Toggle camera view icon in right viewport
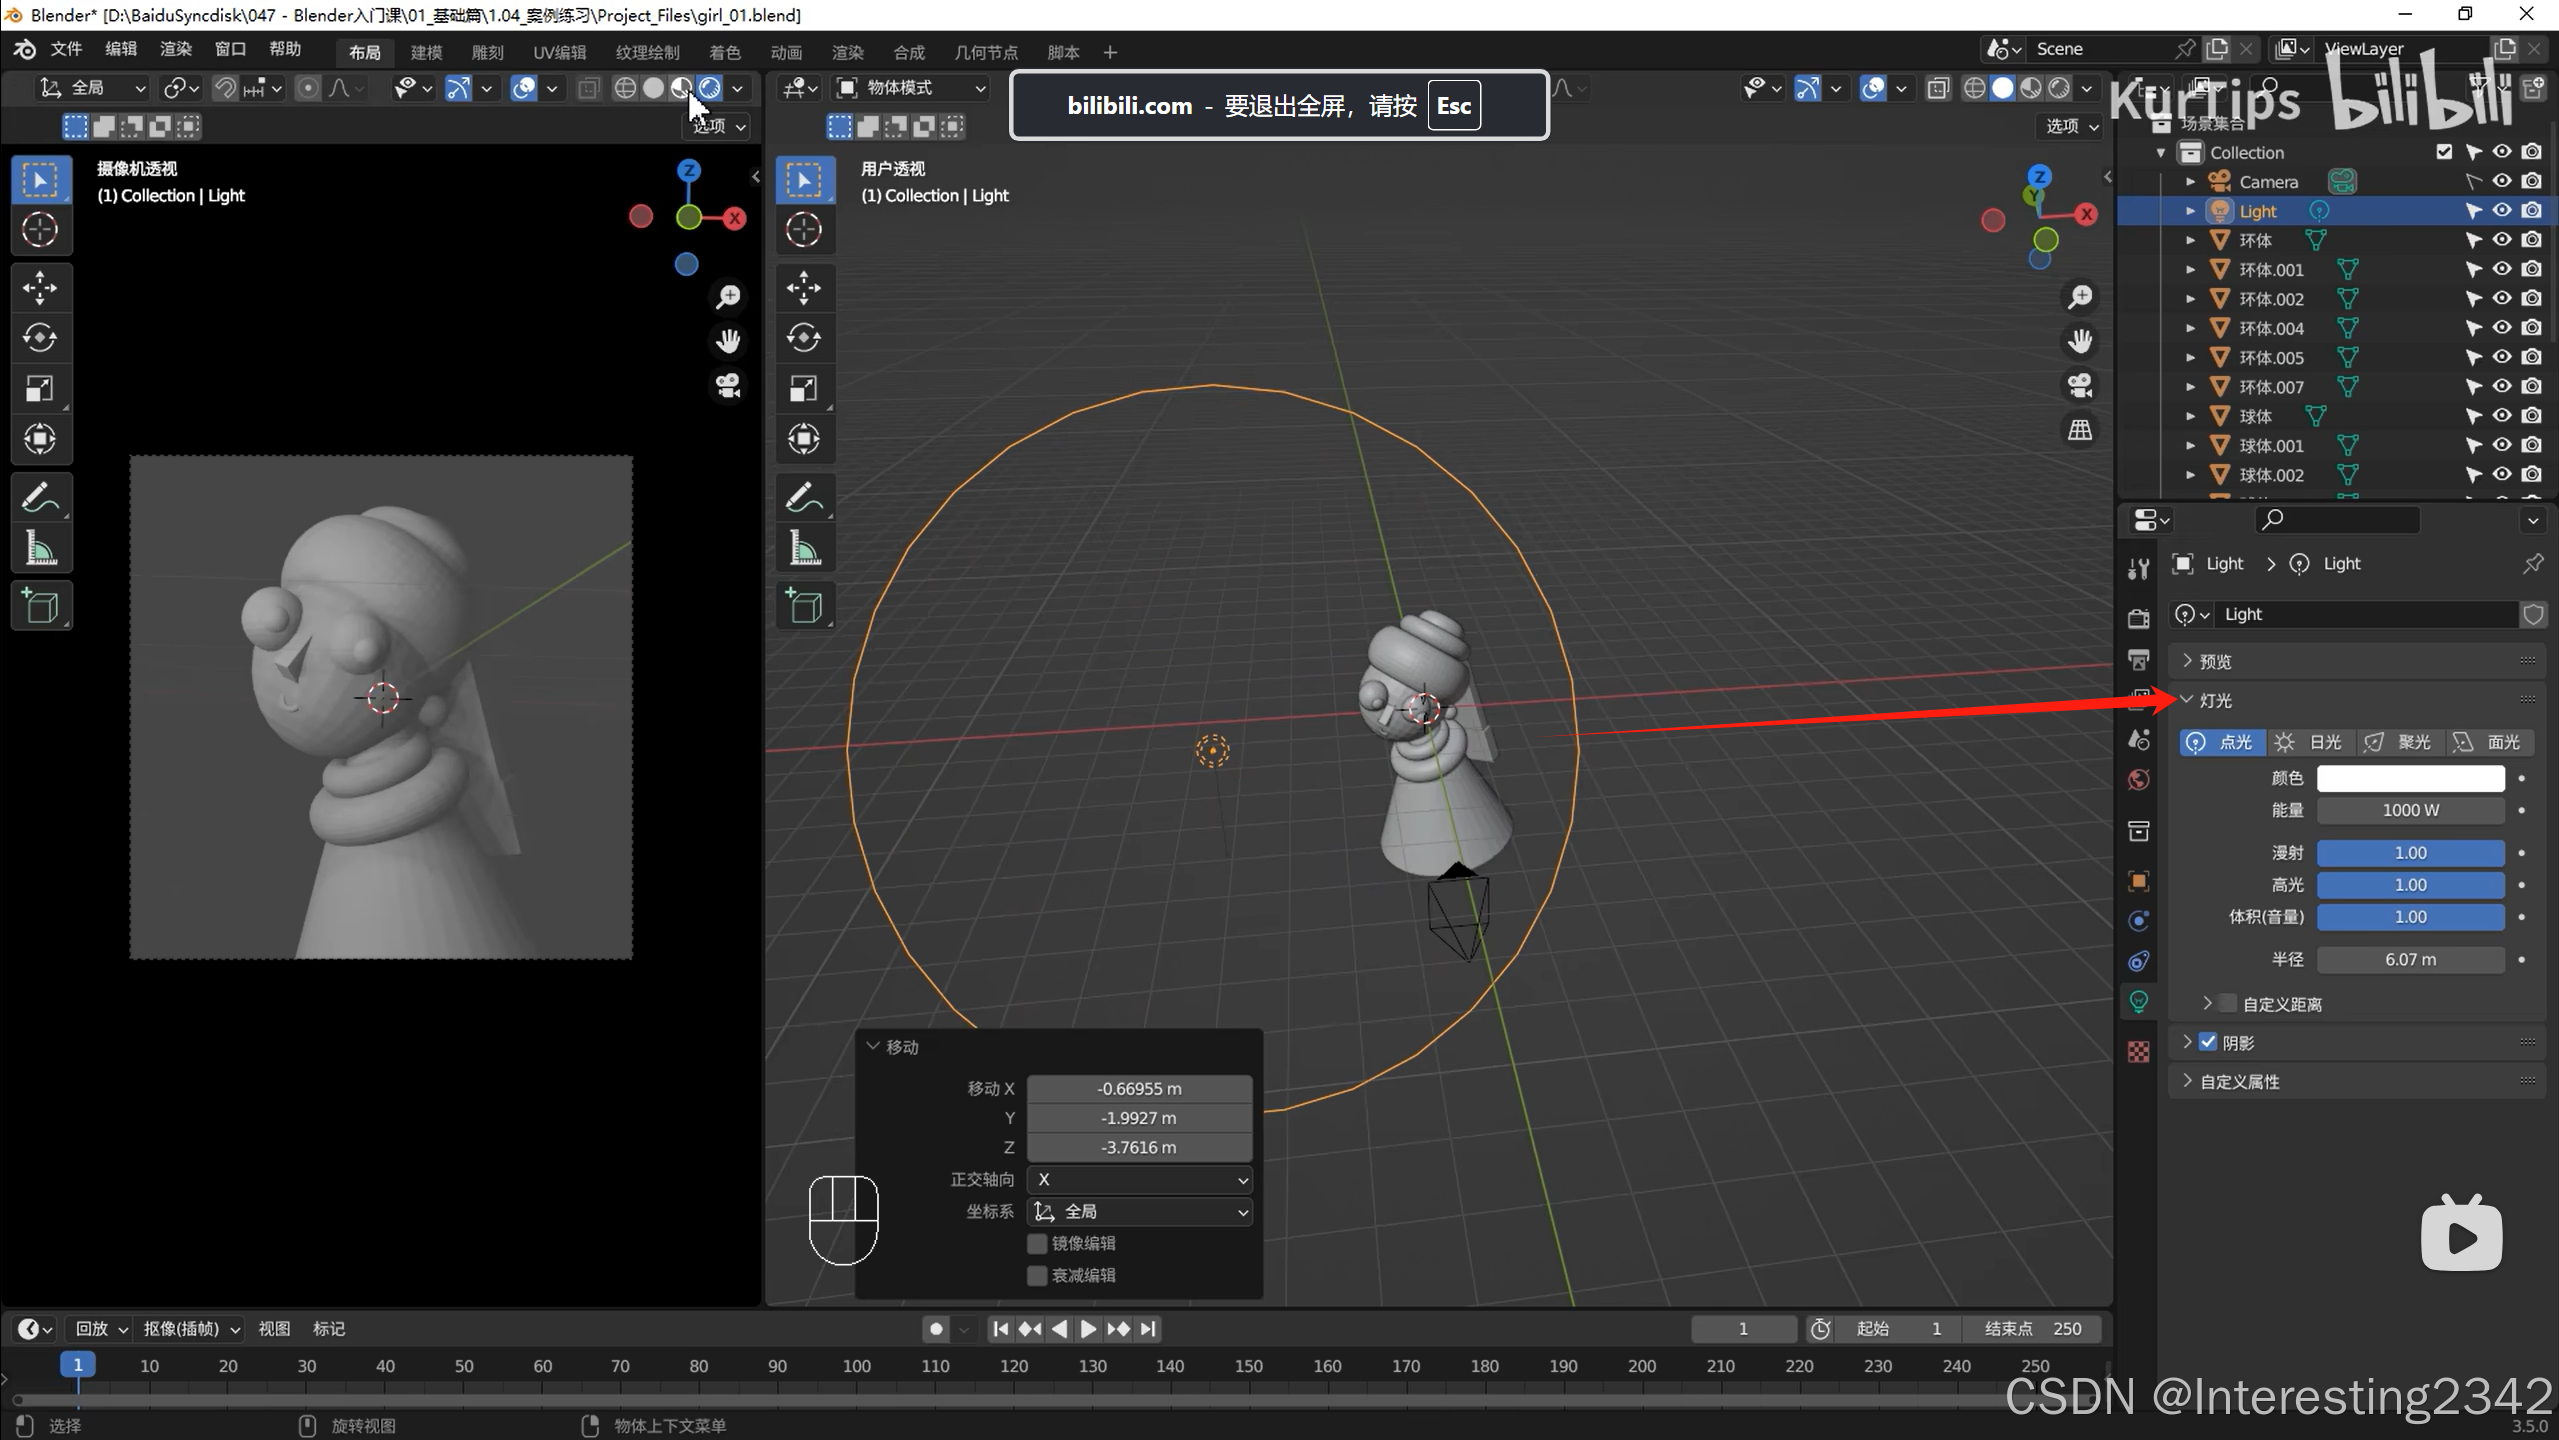Image resolution: width=2559 pixels, height=1440 pixels. coord(2080,386)
